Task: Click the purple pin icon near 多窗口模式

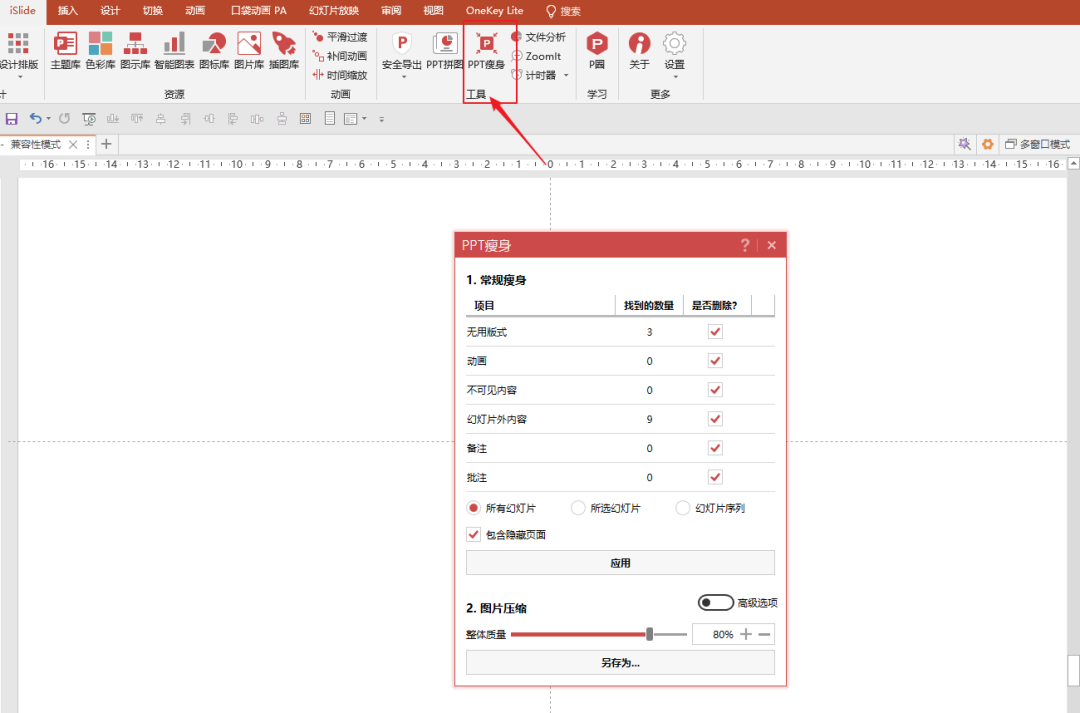Action: [x=964, y=144]
